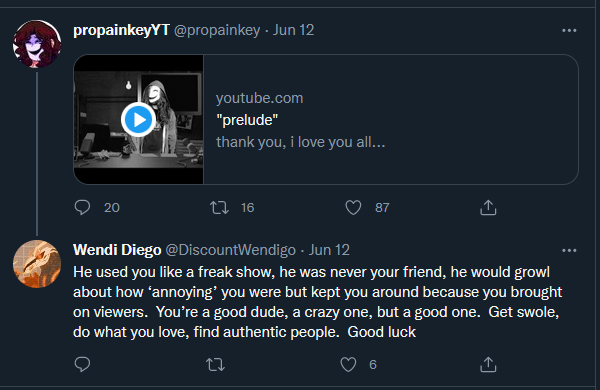The height and width of the screenshot is (390, 600).
Task: Reply to Wendi Diego's tweet
Action: tap(82, 364)
